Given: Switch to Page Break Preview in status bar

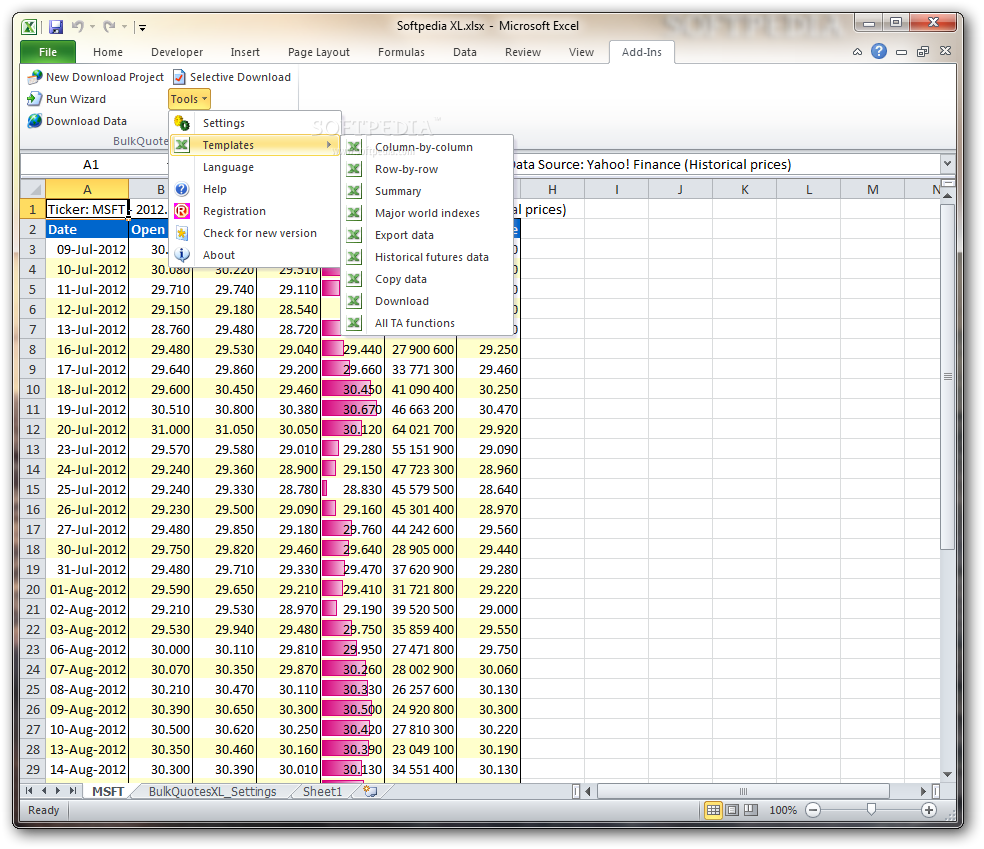Looking at the screenshot, I should 751,810.
